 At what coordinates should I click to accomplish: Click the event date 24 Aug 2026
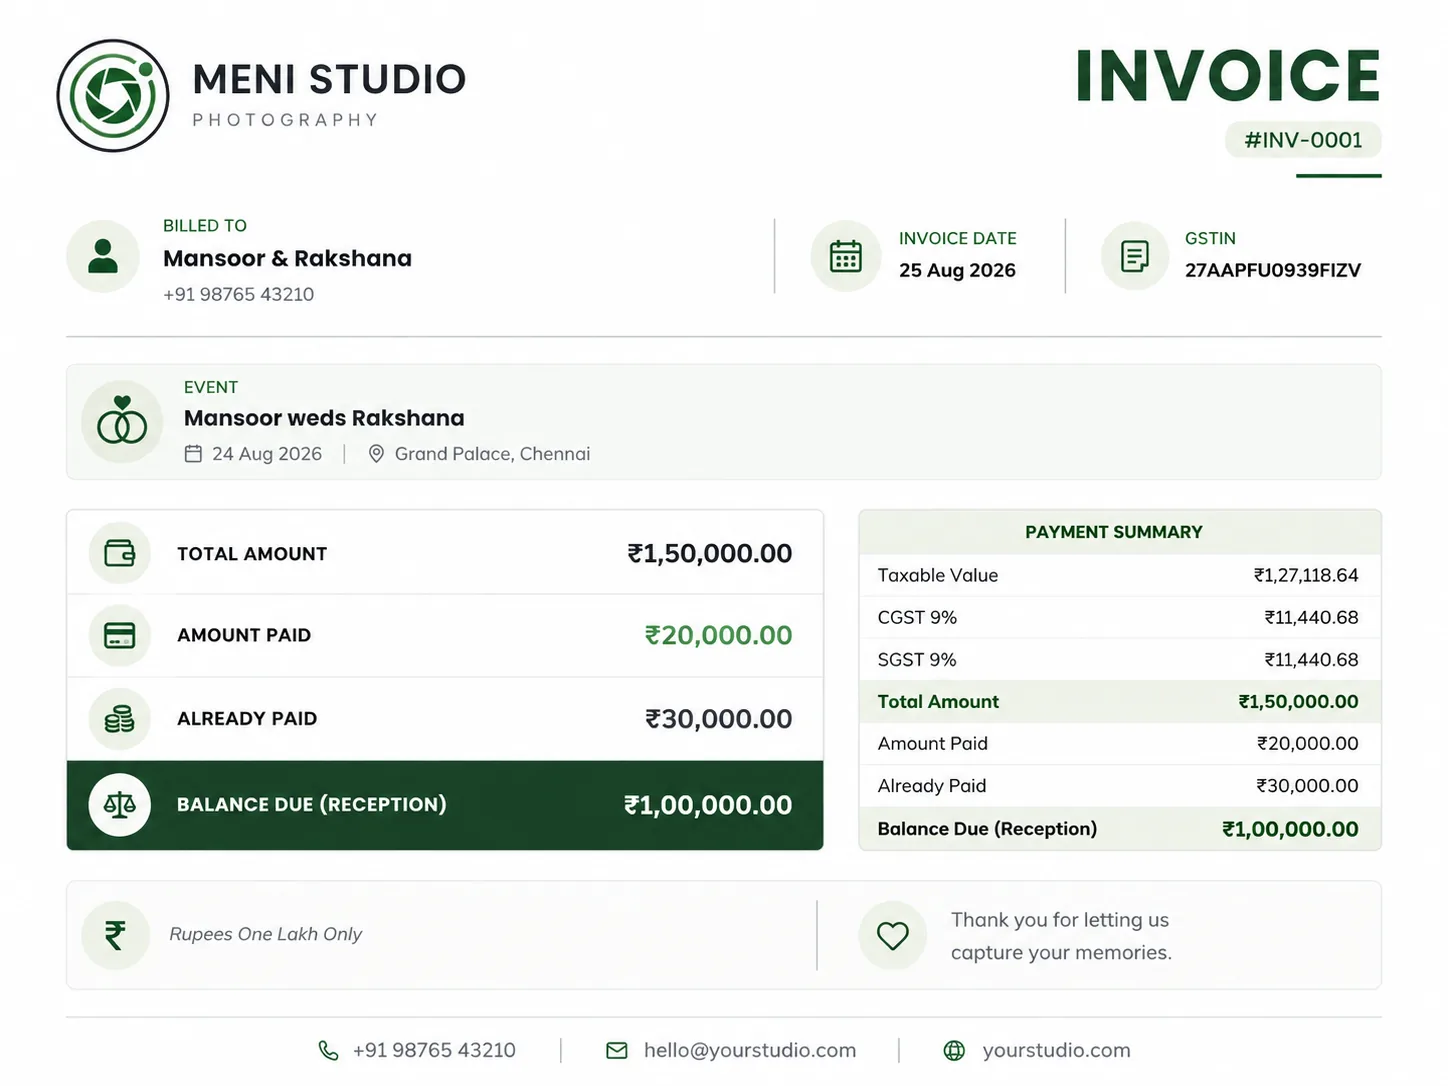coord(267,454)
